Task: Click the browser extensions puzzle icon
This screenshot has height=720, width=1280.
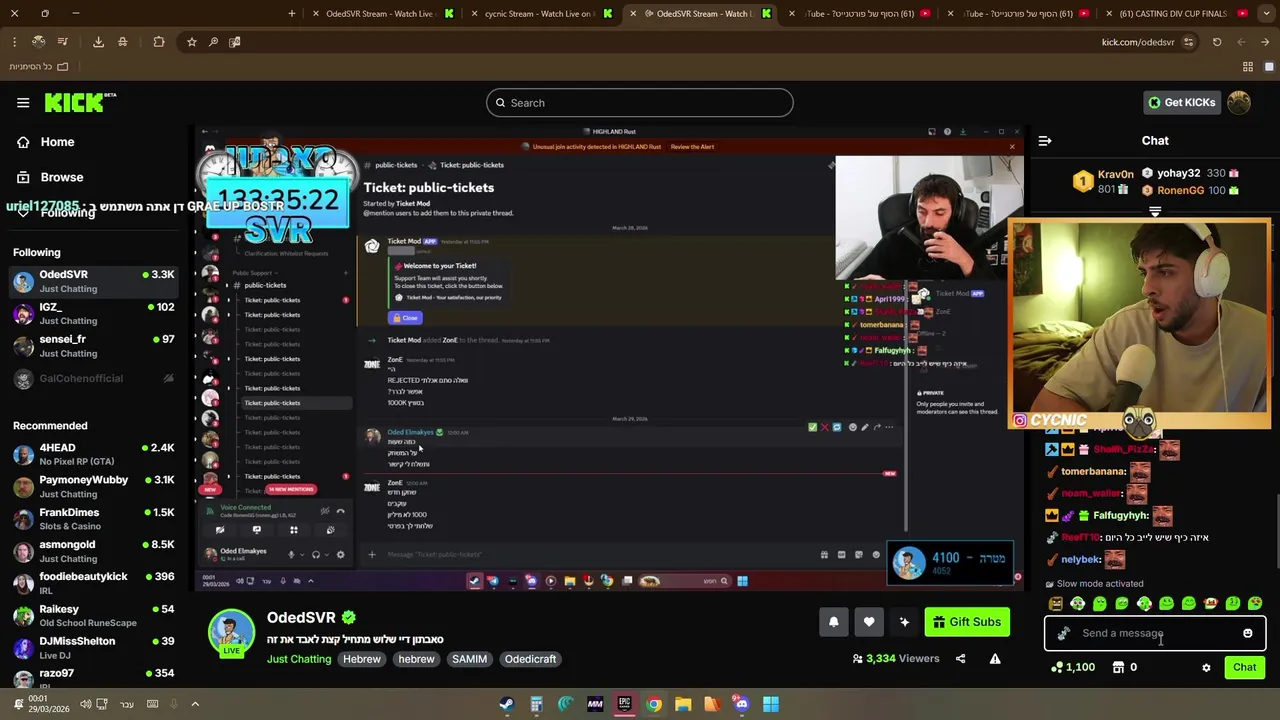Action: click(x=159, y=42)
